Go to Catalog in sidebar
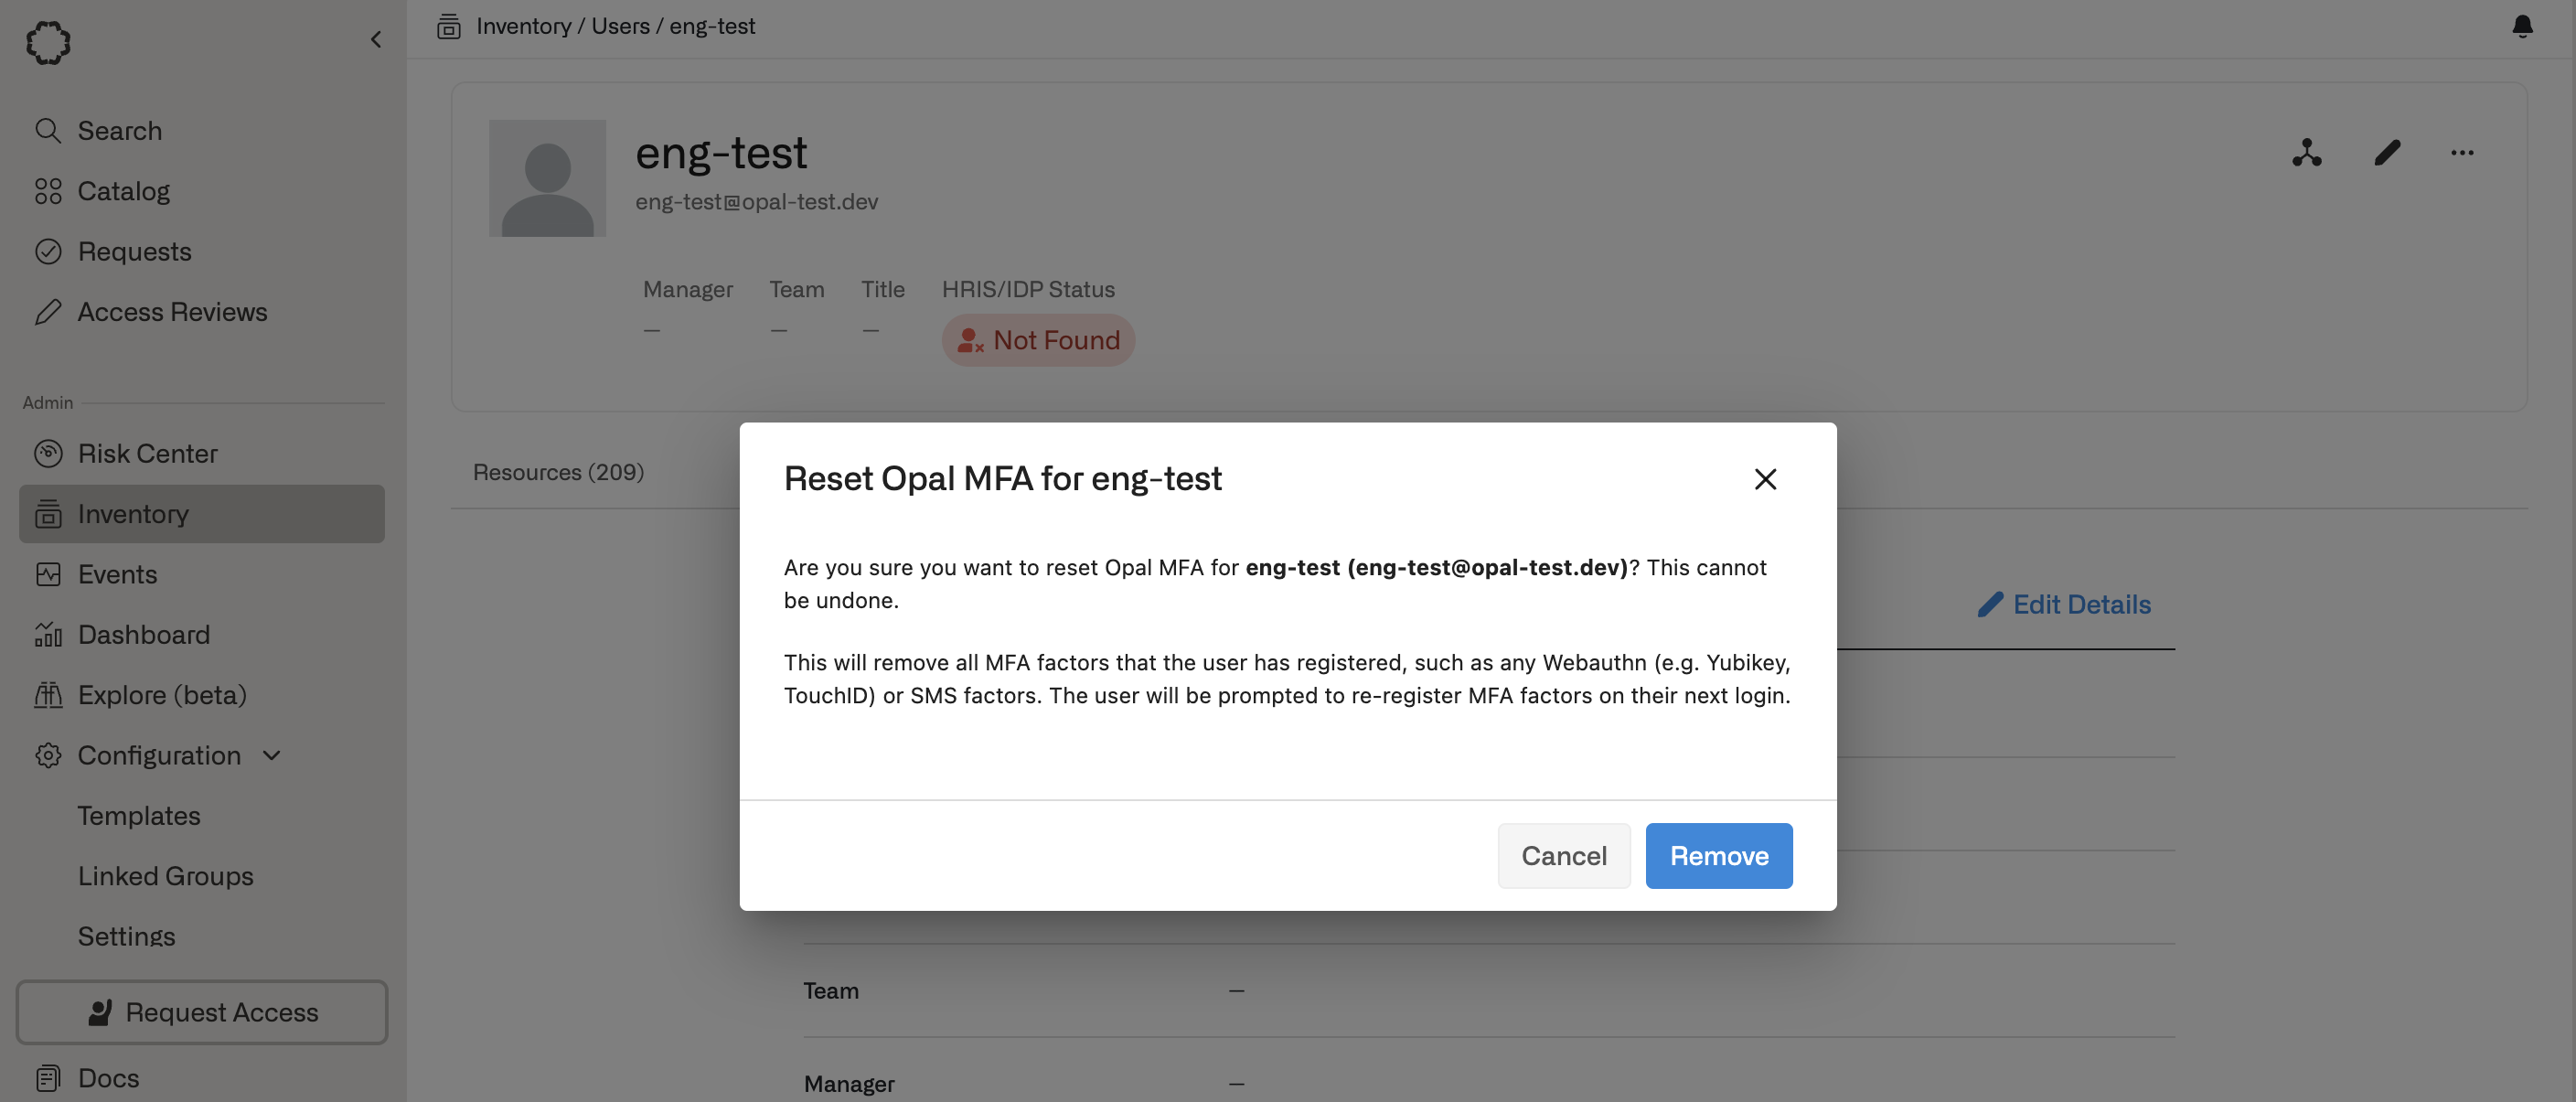The image size is (2576, 1102). pos(123,191)
